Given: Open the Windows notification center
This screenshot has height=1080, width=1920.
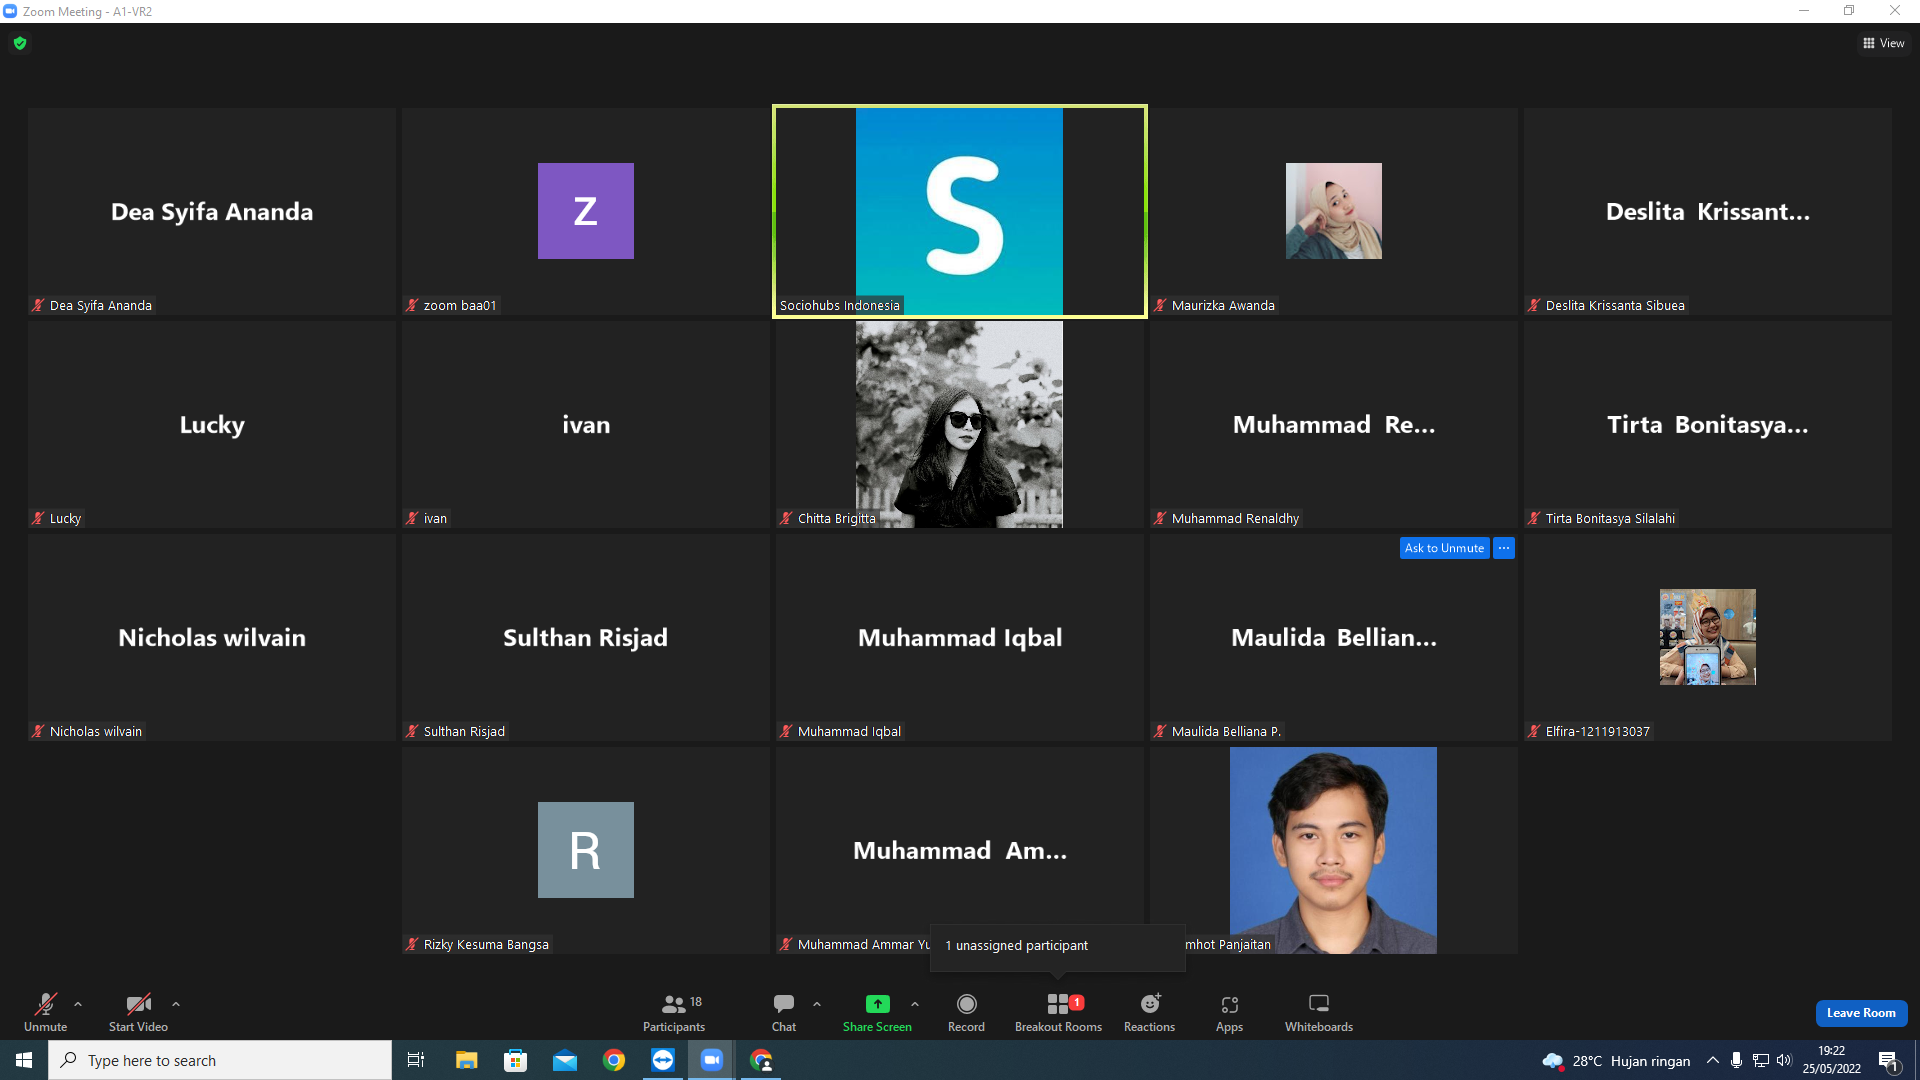Looking at the screenshot, I should [x=1889, y=1061].
